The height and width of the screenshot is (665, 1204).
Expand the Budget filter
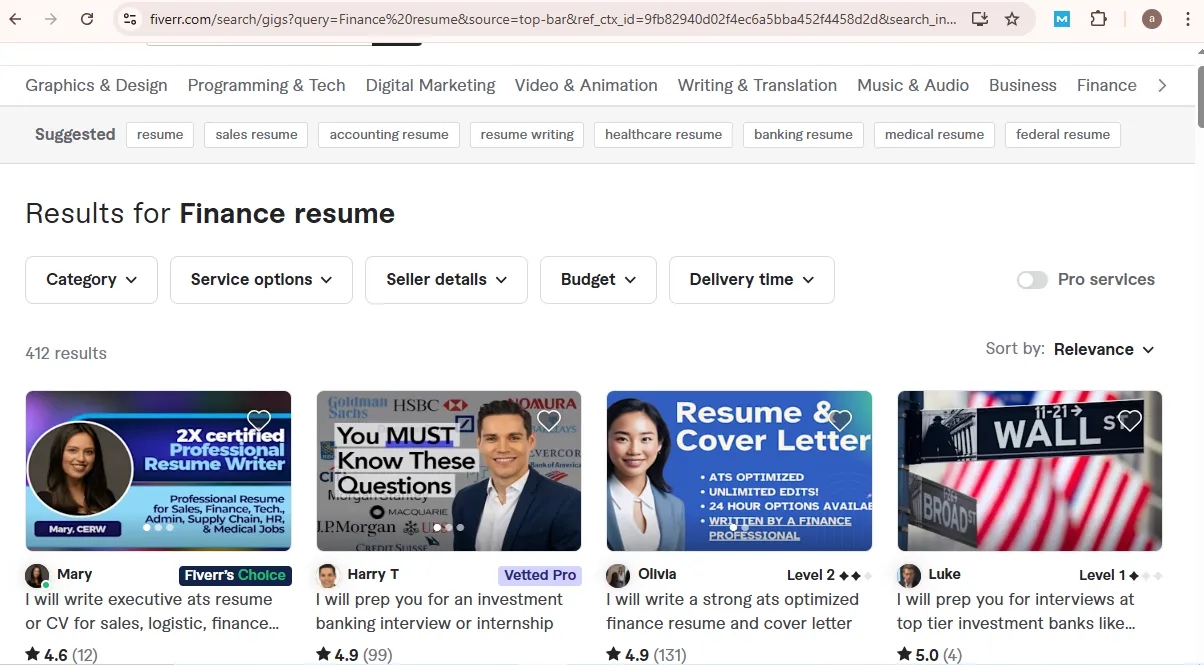[598, 280]
